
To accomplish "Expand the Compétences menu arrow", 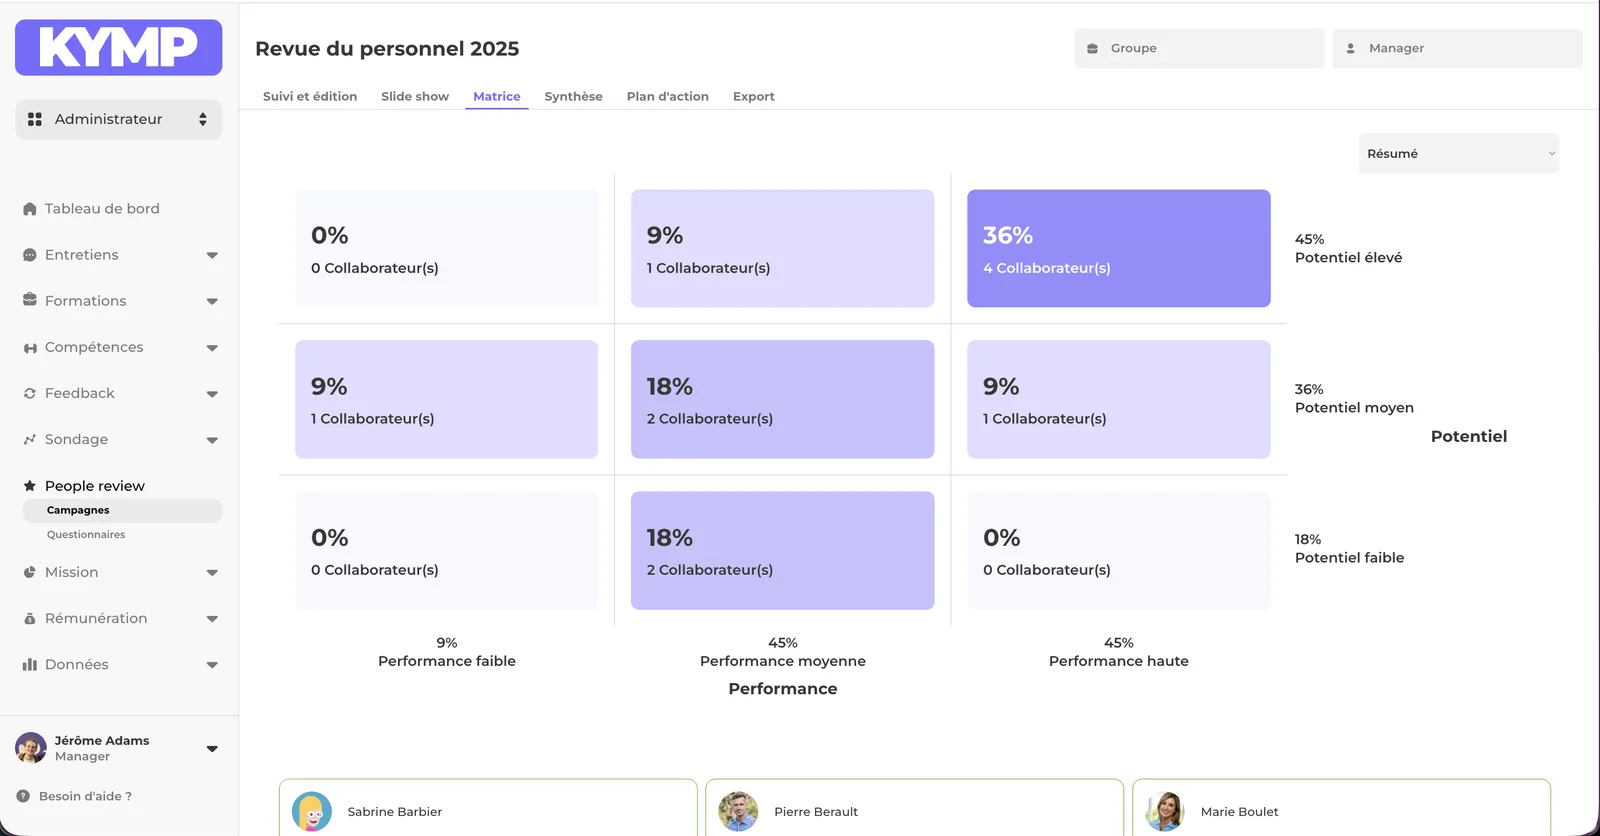I will (212, 348).
